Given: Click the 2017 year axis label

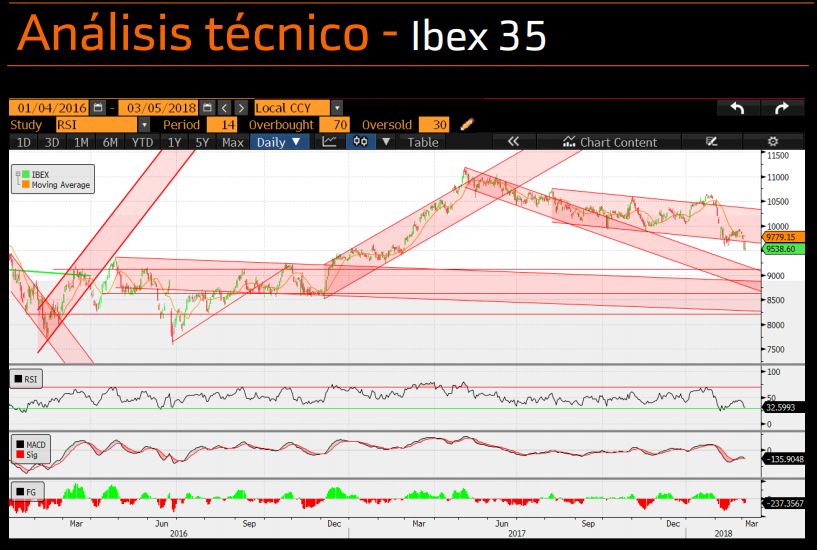Looking at the screenshot, I should click(517, 533).
